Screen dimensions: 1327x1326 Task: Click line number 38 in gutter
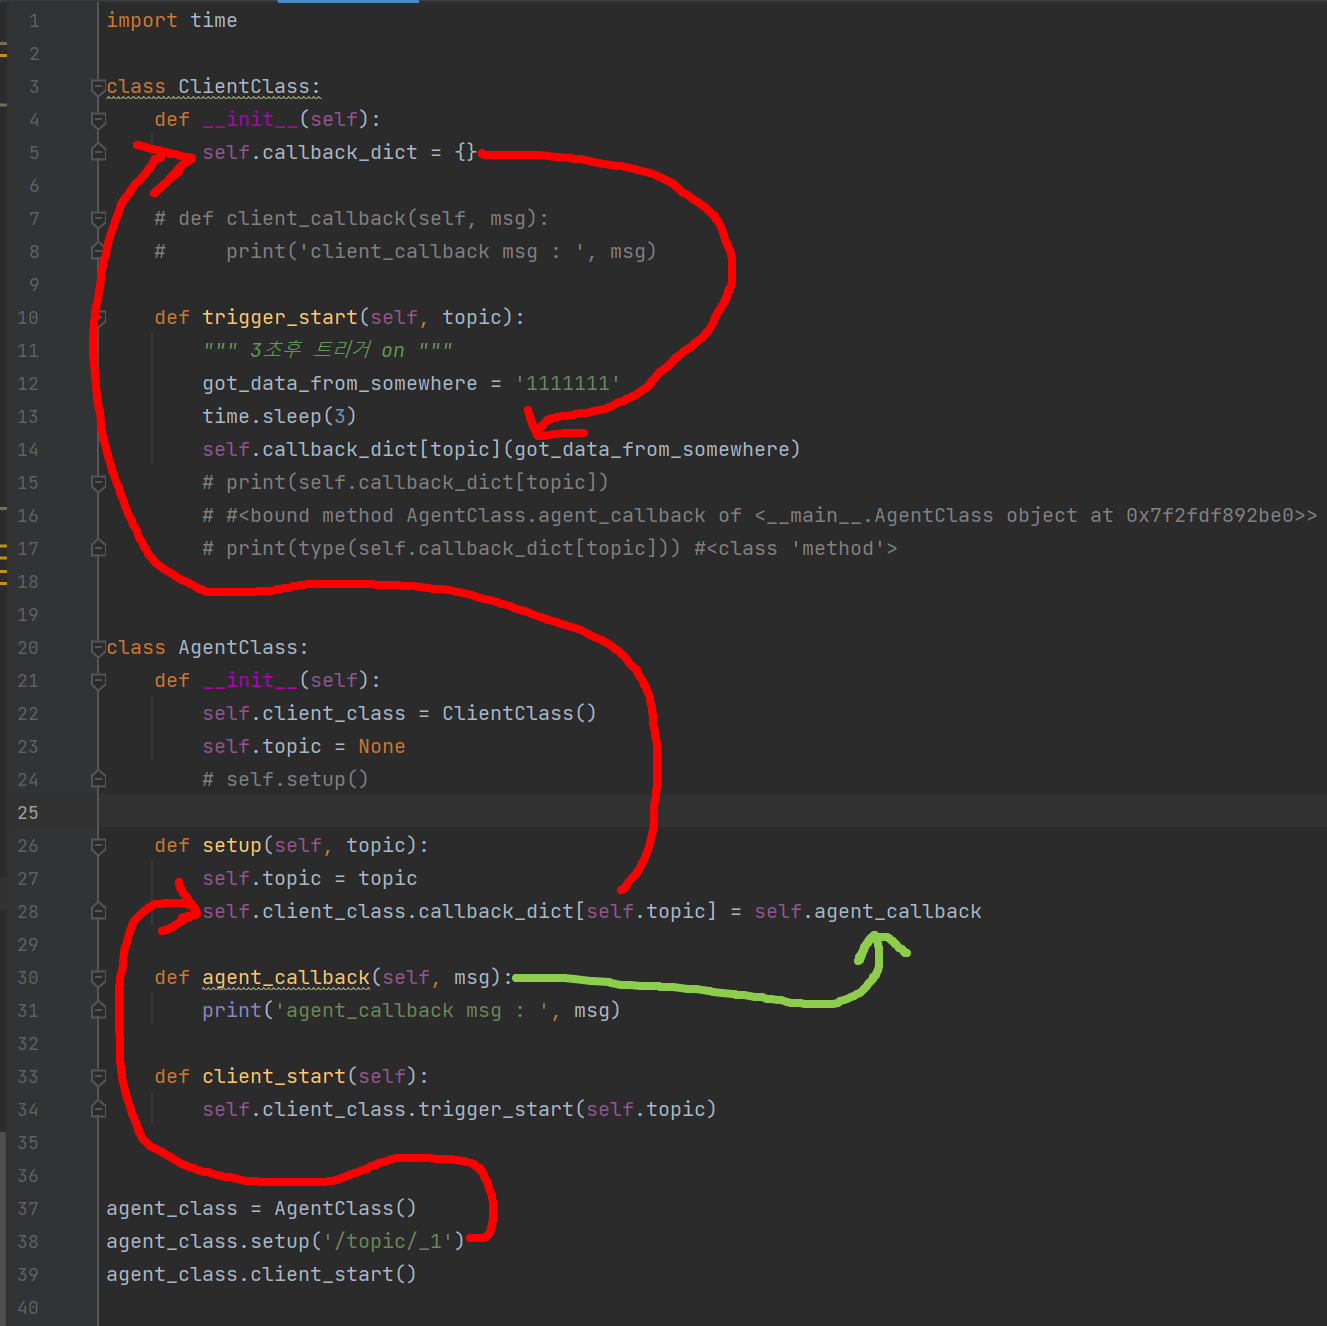(28, 1242)
